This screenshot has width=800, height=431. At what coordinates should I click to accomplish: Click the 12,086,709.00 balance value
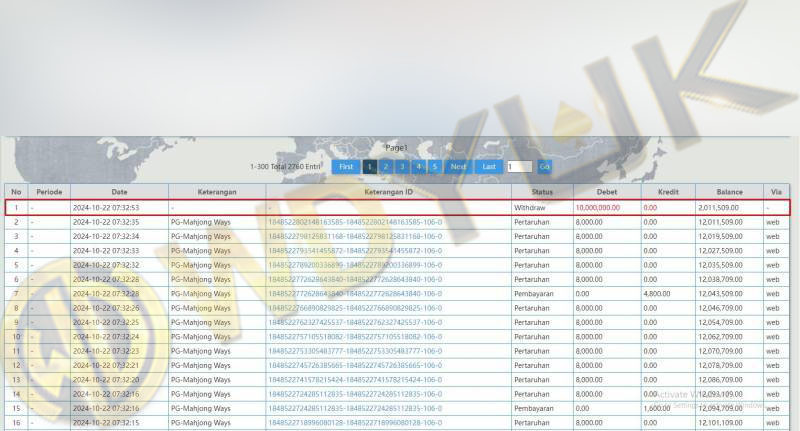click(x=720, y=380)
